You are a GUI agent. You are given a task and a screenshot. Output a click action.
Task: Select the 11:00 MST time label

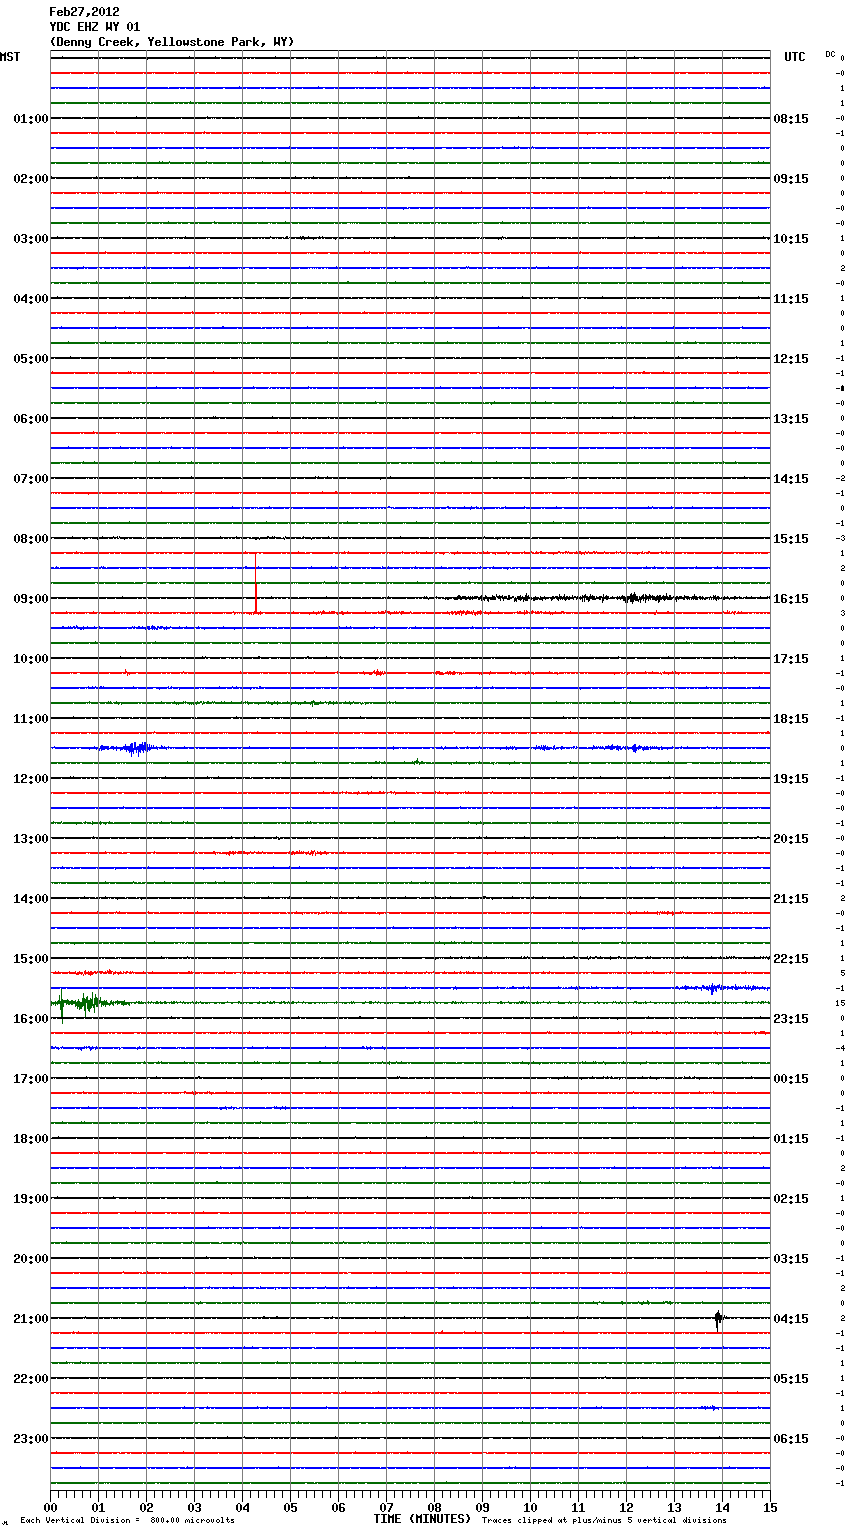click(30, 719)
